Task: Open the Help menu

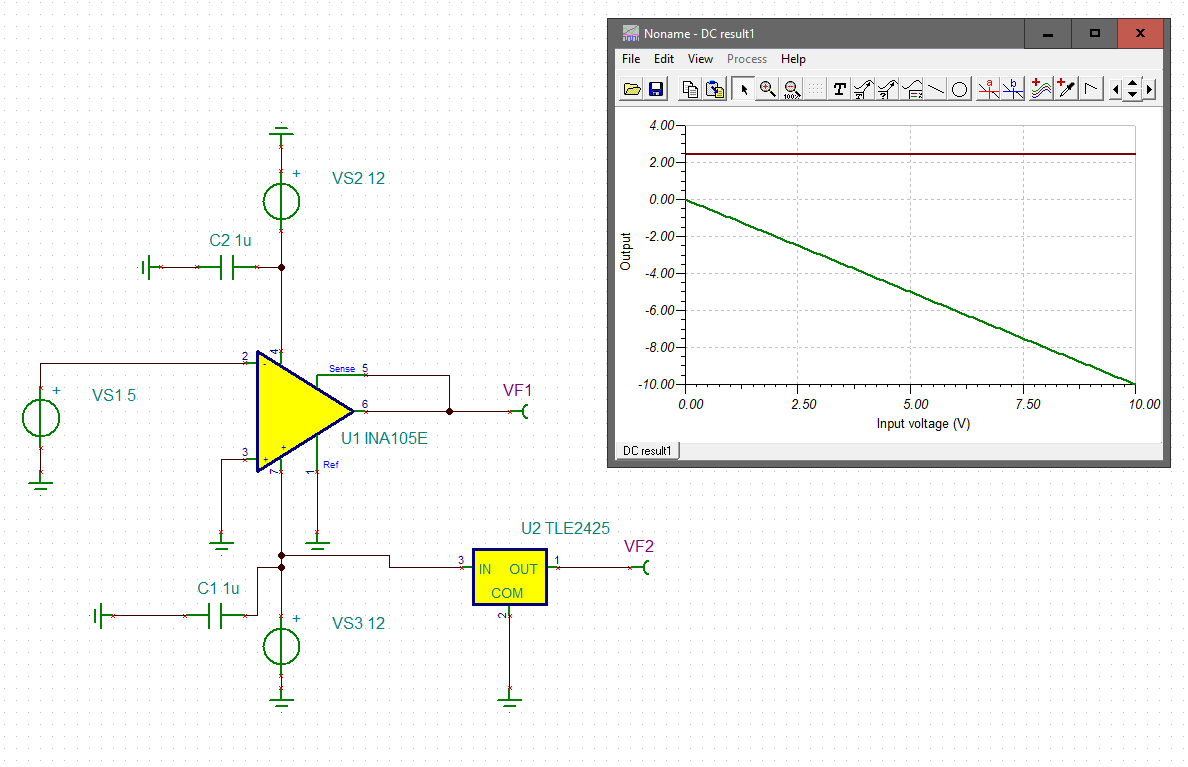Action: (793, 59)
